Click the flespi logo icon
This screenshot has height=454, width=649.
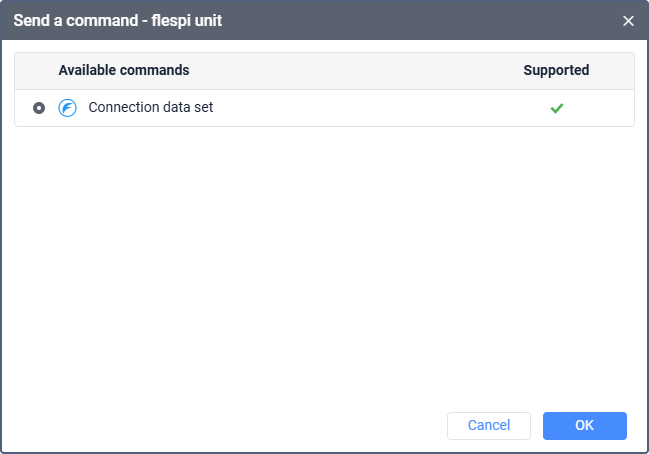pyautogui.click(x=67, y=108)
